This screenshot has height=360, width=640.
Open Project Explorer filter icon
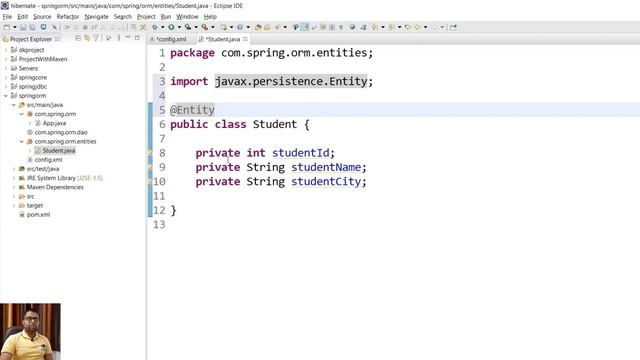(x=96, y=38)
